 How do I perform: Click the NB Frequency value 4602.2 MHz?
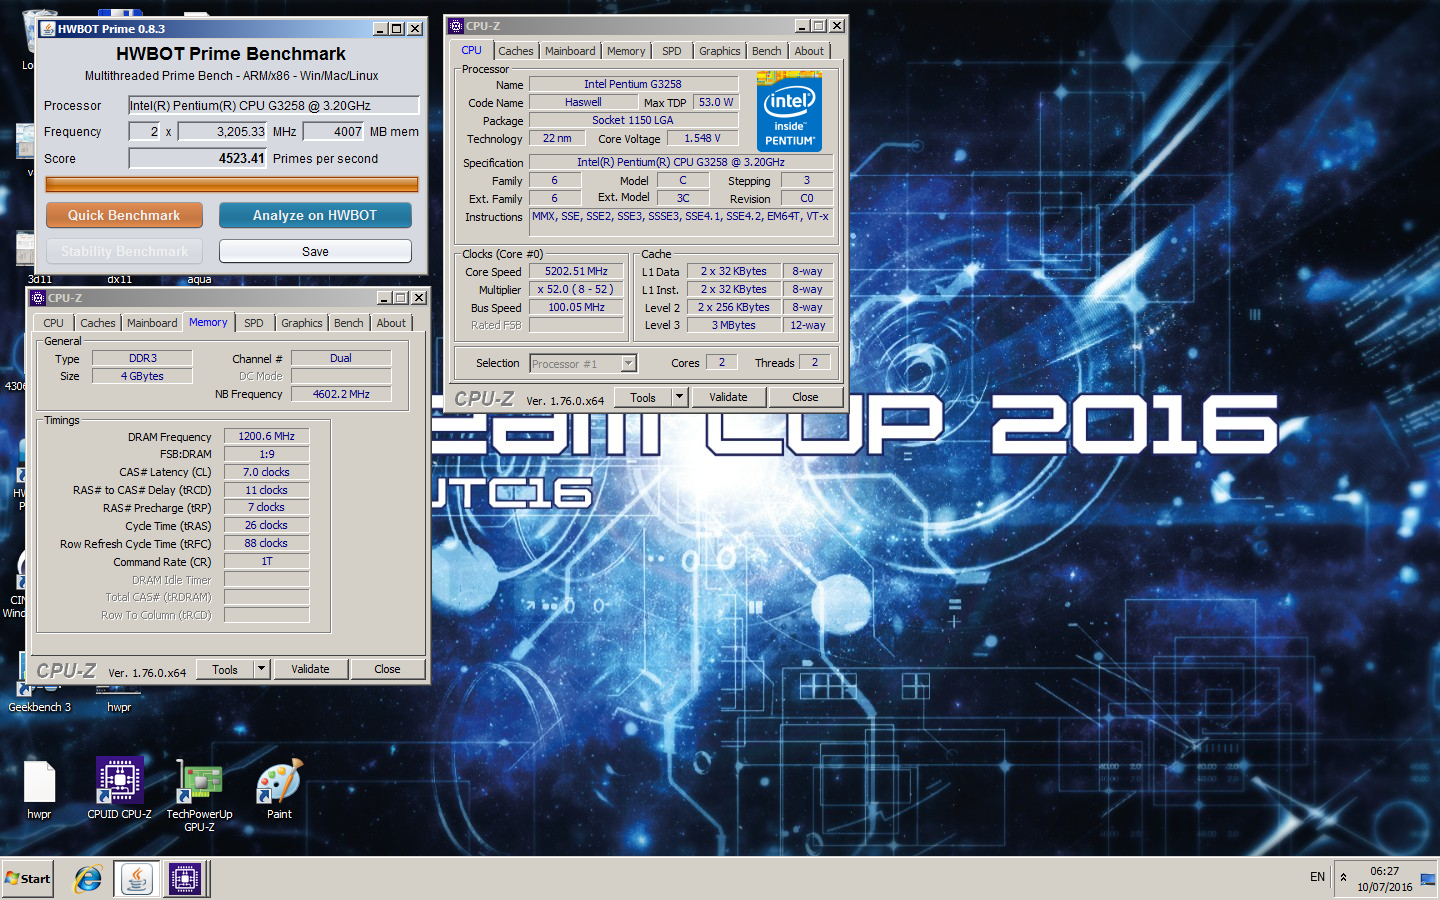(341, 394)
